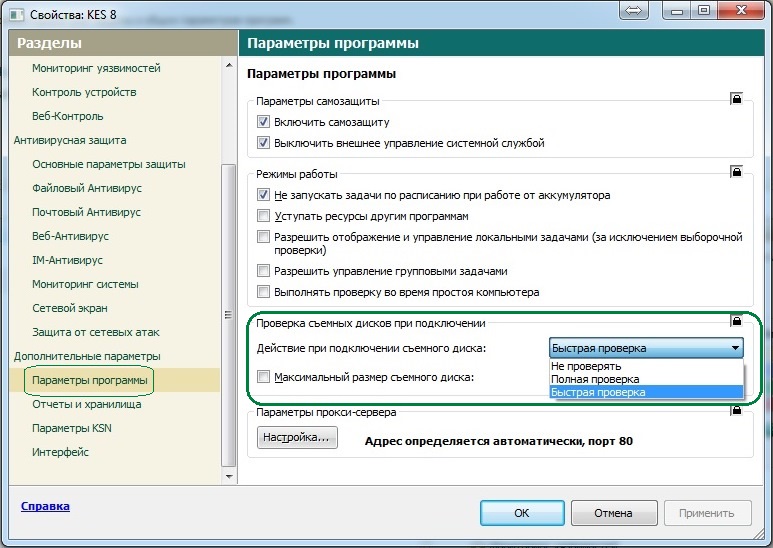Open Отчеты и хранилища section
Image resolution: width=773 pixels, height=548 pixels.
(86, 404)
